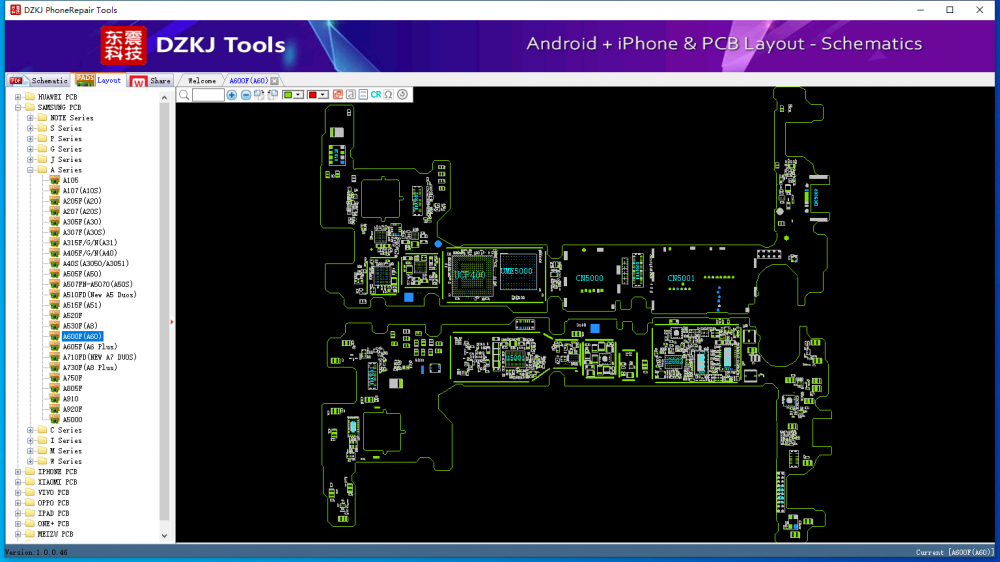
Task: Select the A600F(A60) document tab
Action: click(249, 81)
